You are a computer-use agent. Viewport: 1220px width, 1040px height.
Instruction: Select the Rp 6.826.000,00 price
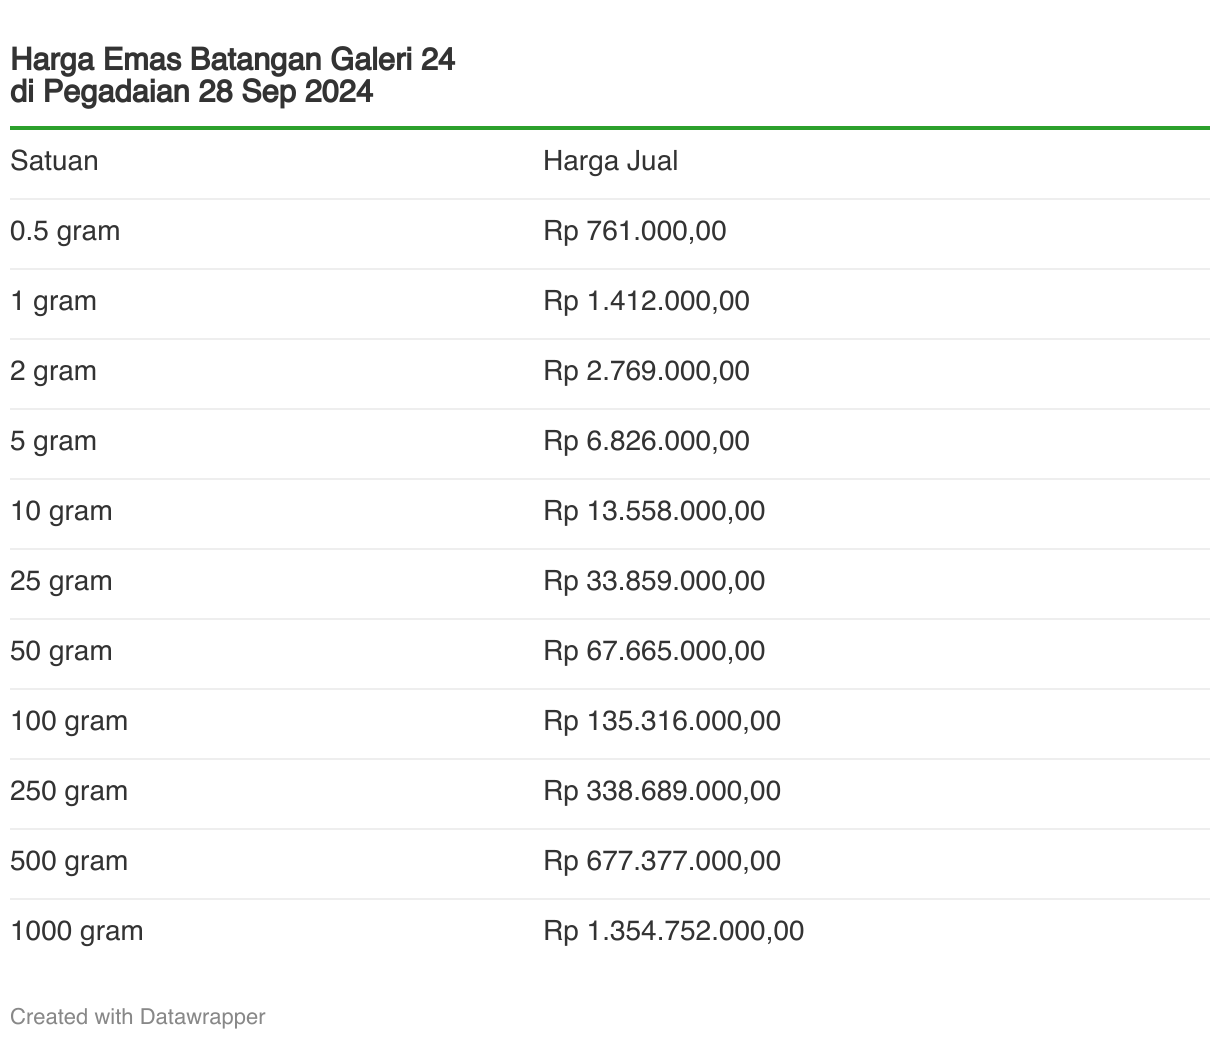pyautogui.click(x=646, y=441)
